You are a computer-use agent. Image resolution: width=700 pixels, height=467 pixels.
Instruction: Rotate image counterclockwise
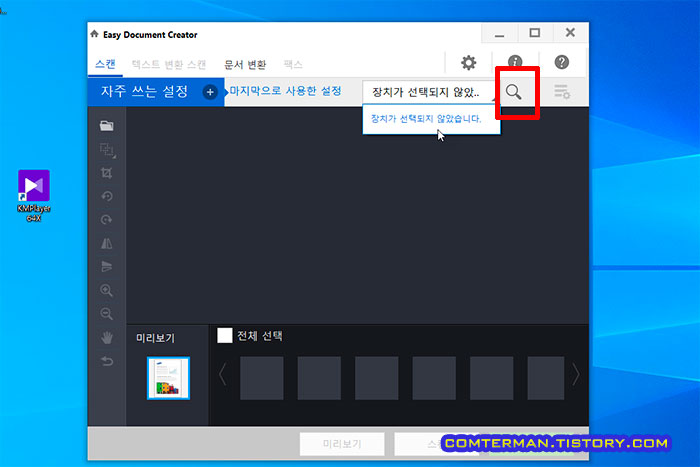[x=107, y=196]
